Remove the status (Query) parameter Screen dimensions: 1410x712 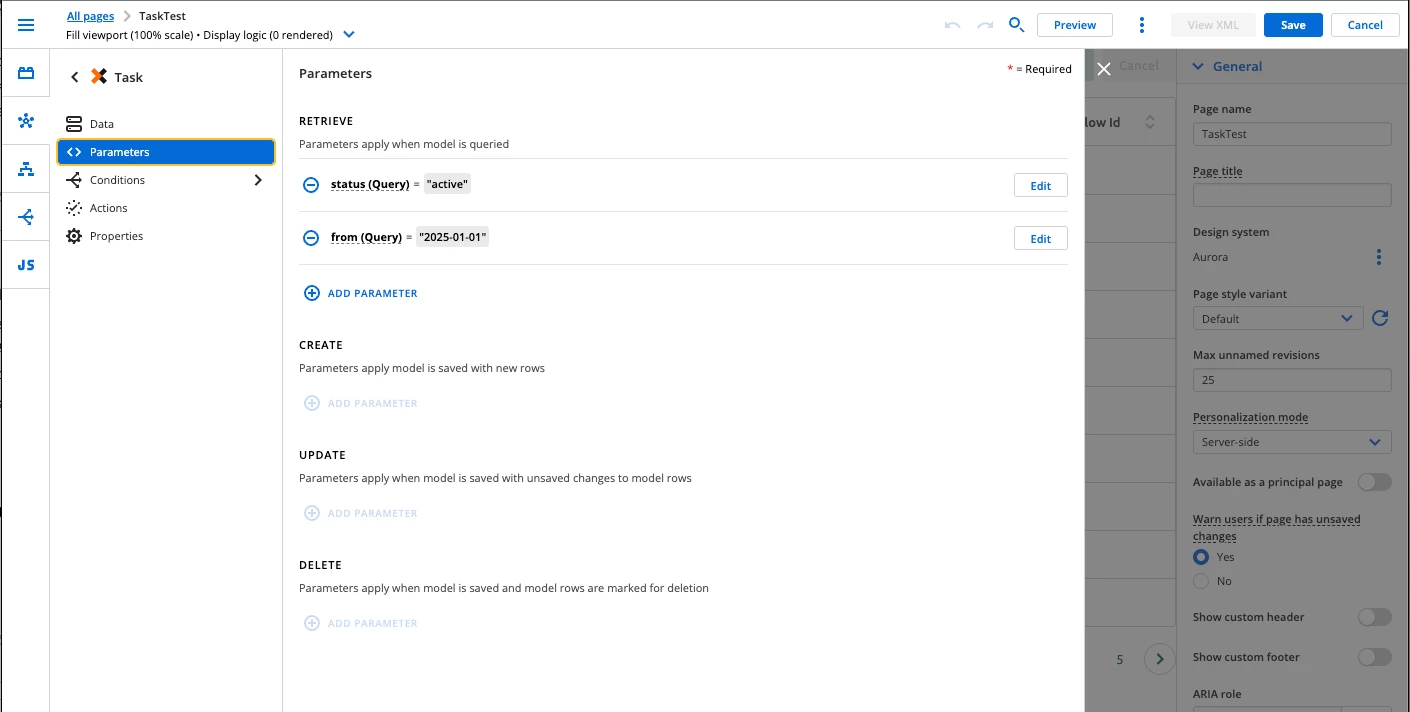pyautogui.click(x=311, y=185)
